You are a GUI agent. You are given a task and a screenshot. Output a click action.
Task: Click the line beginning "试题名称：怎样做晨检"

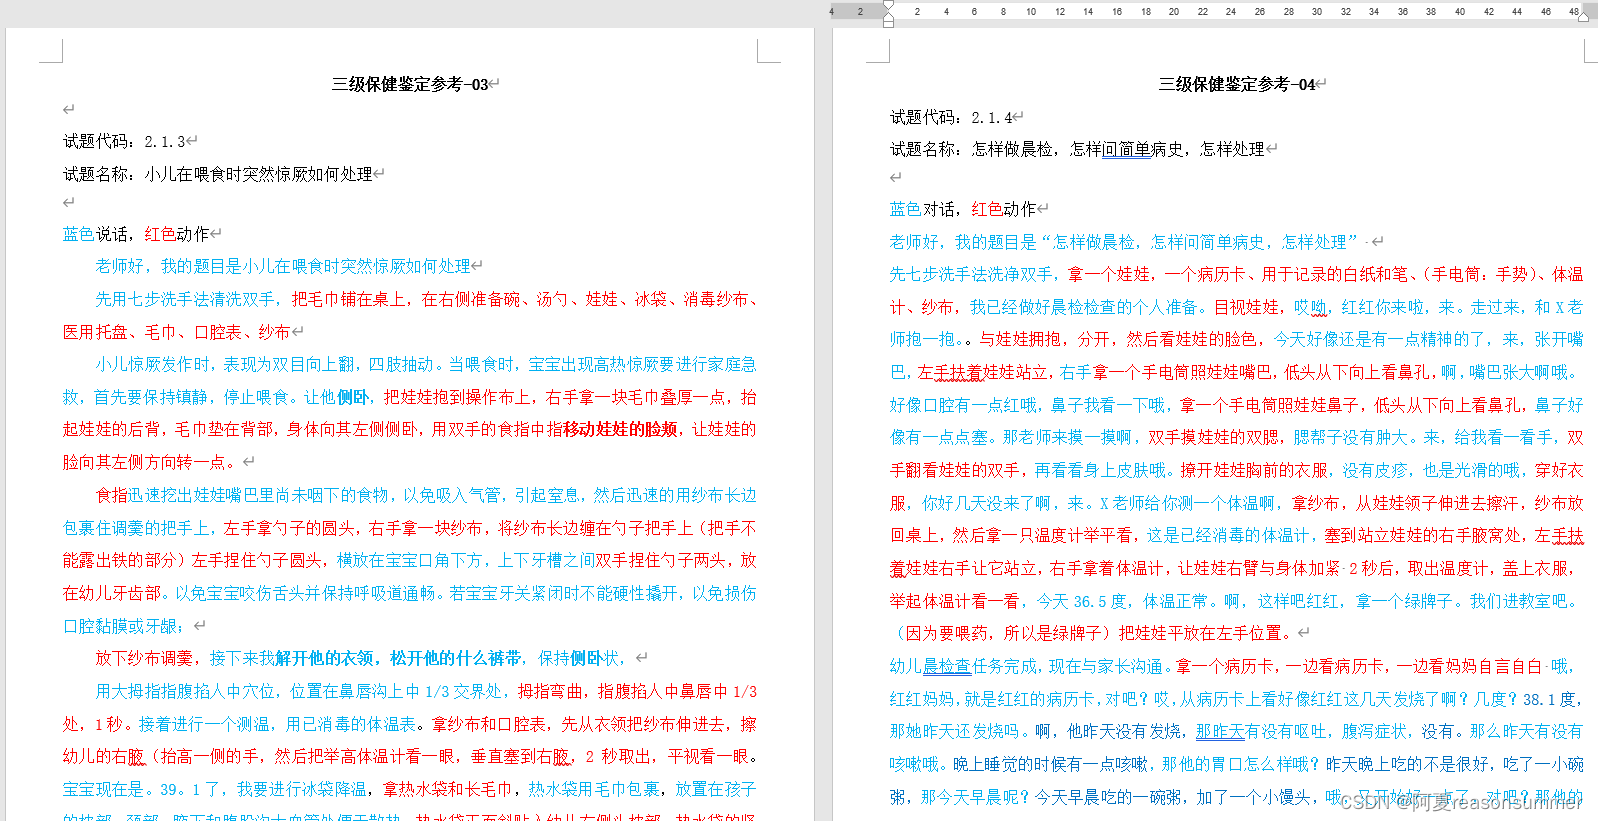[1077, 149]
